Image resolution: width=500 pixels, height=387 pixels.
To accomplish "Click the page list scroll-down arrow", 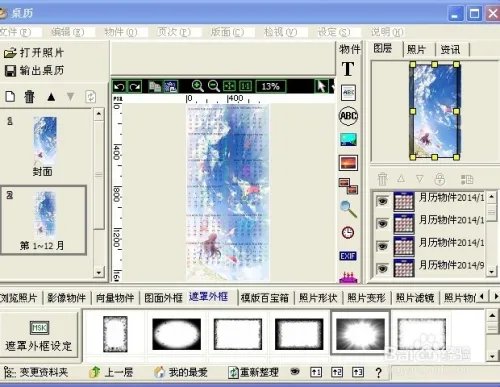I will pos(99,272).
